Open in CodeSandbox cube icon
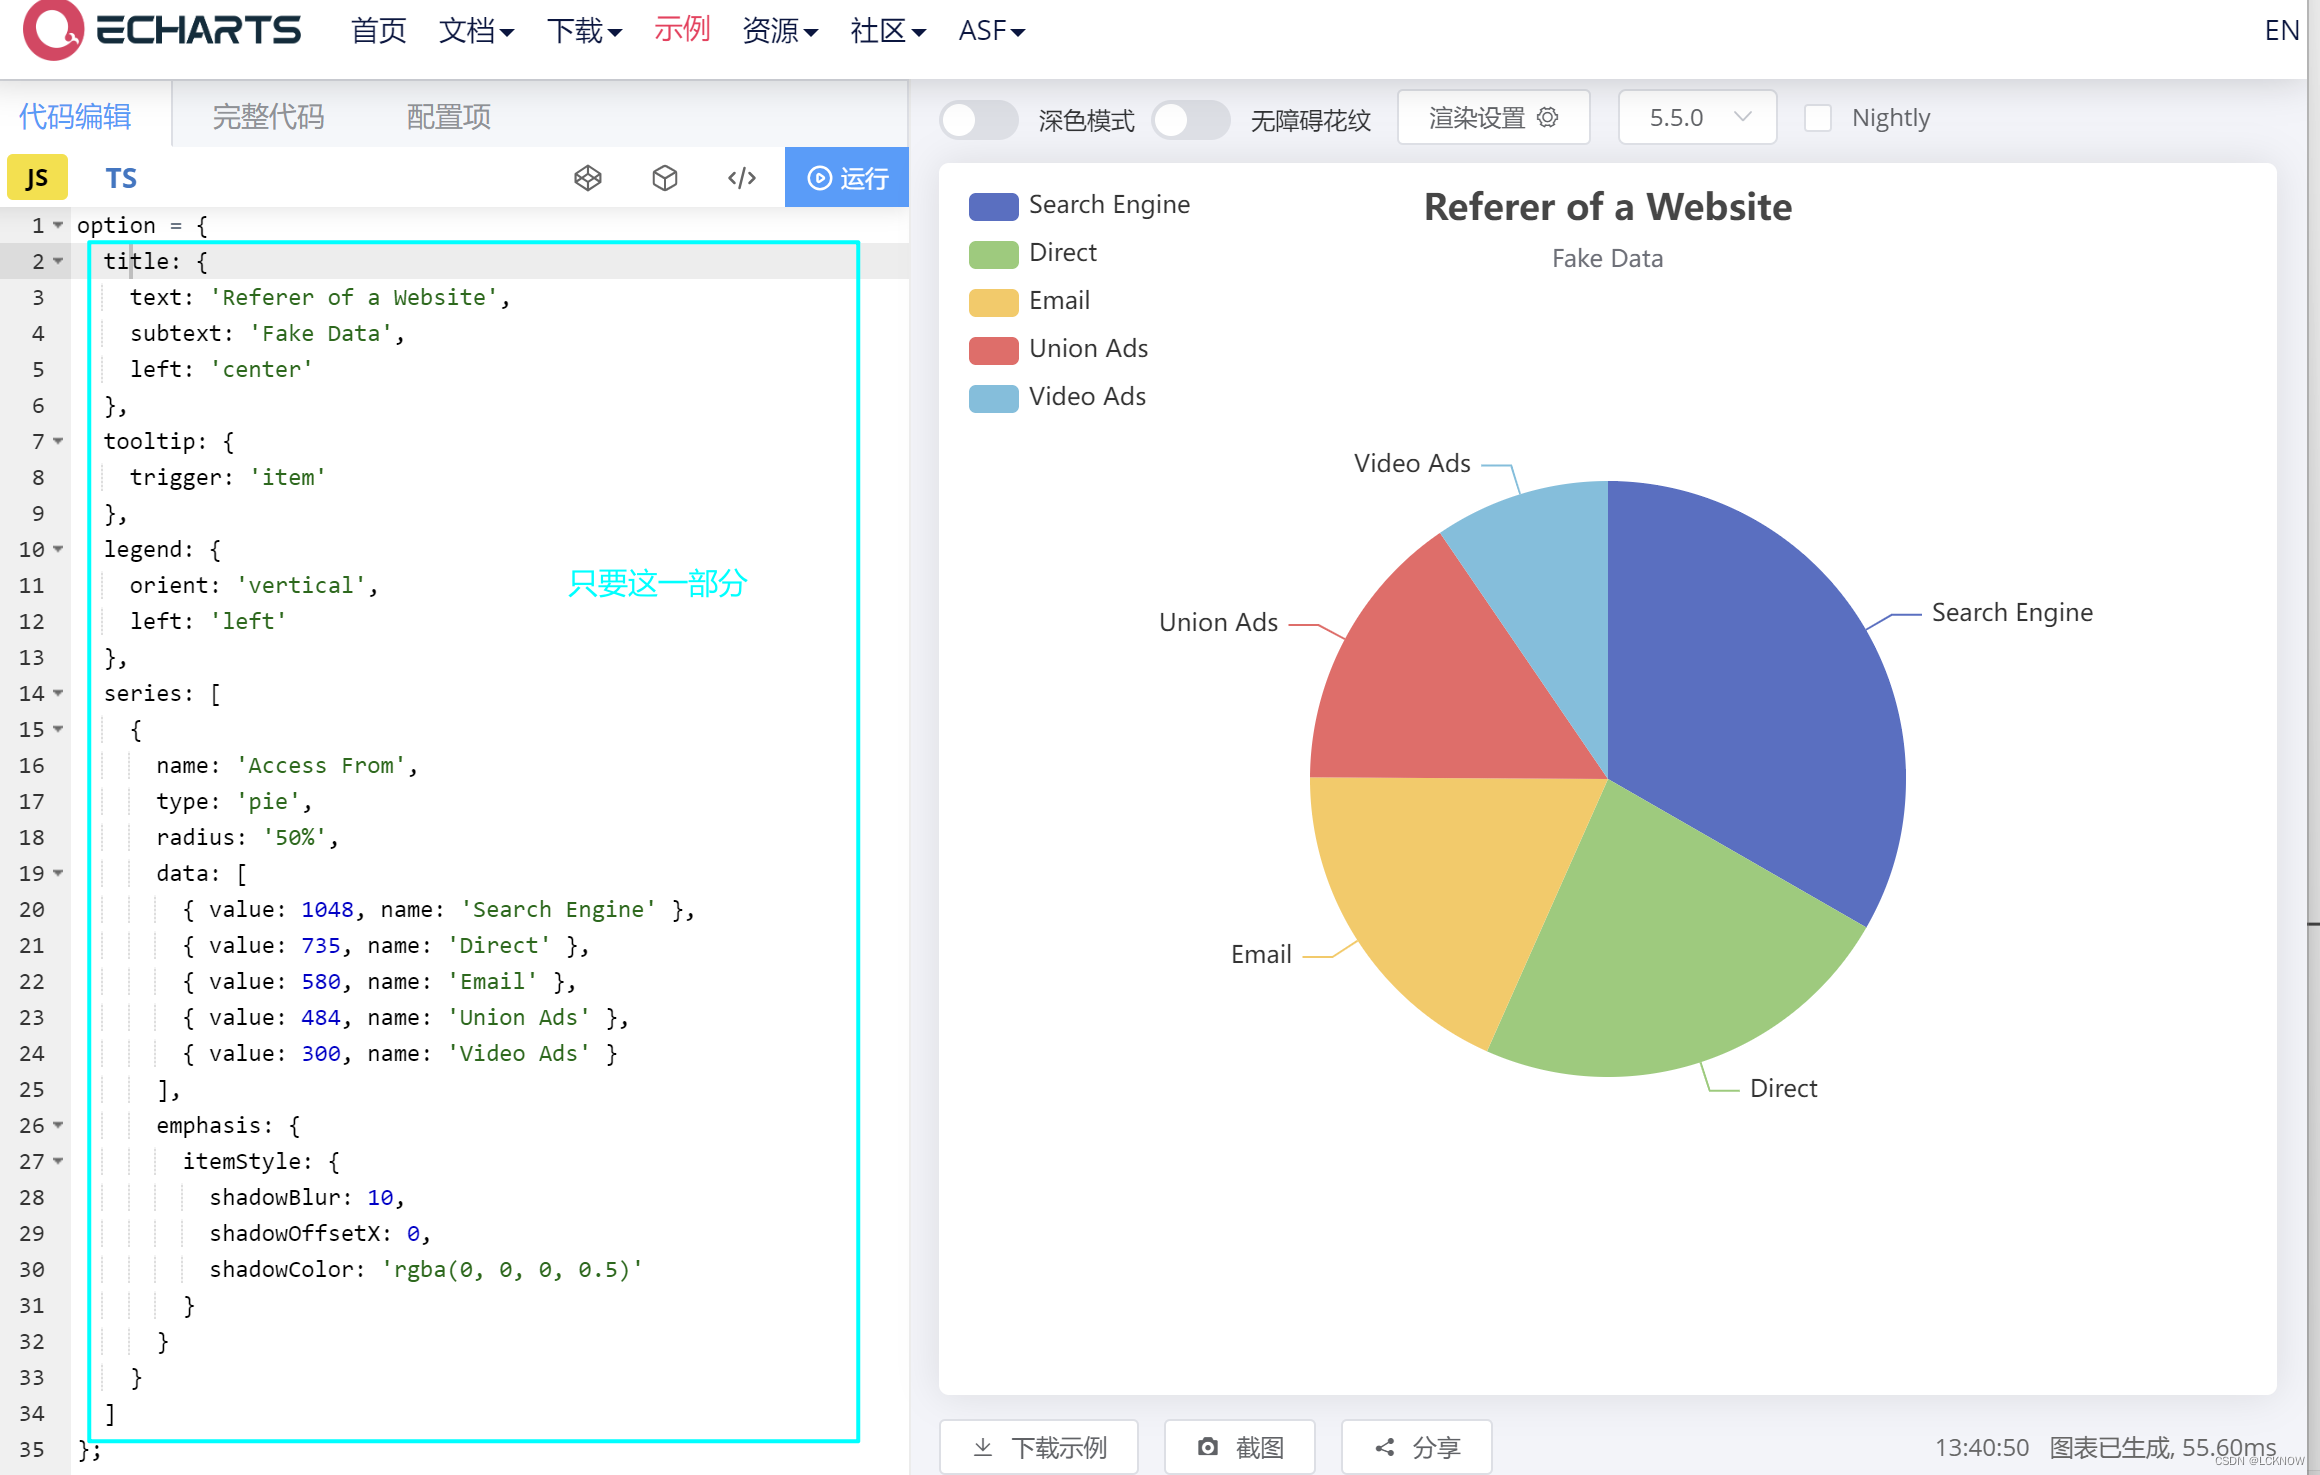Screen dimensions: 2320x1475 [665, 178]
